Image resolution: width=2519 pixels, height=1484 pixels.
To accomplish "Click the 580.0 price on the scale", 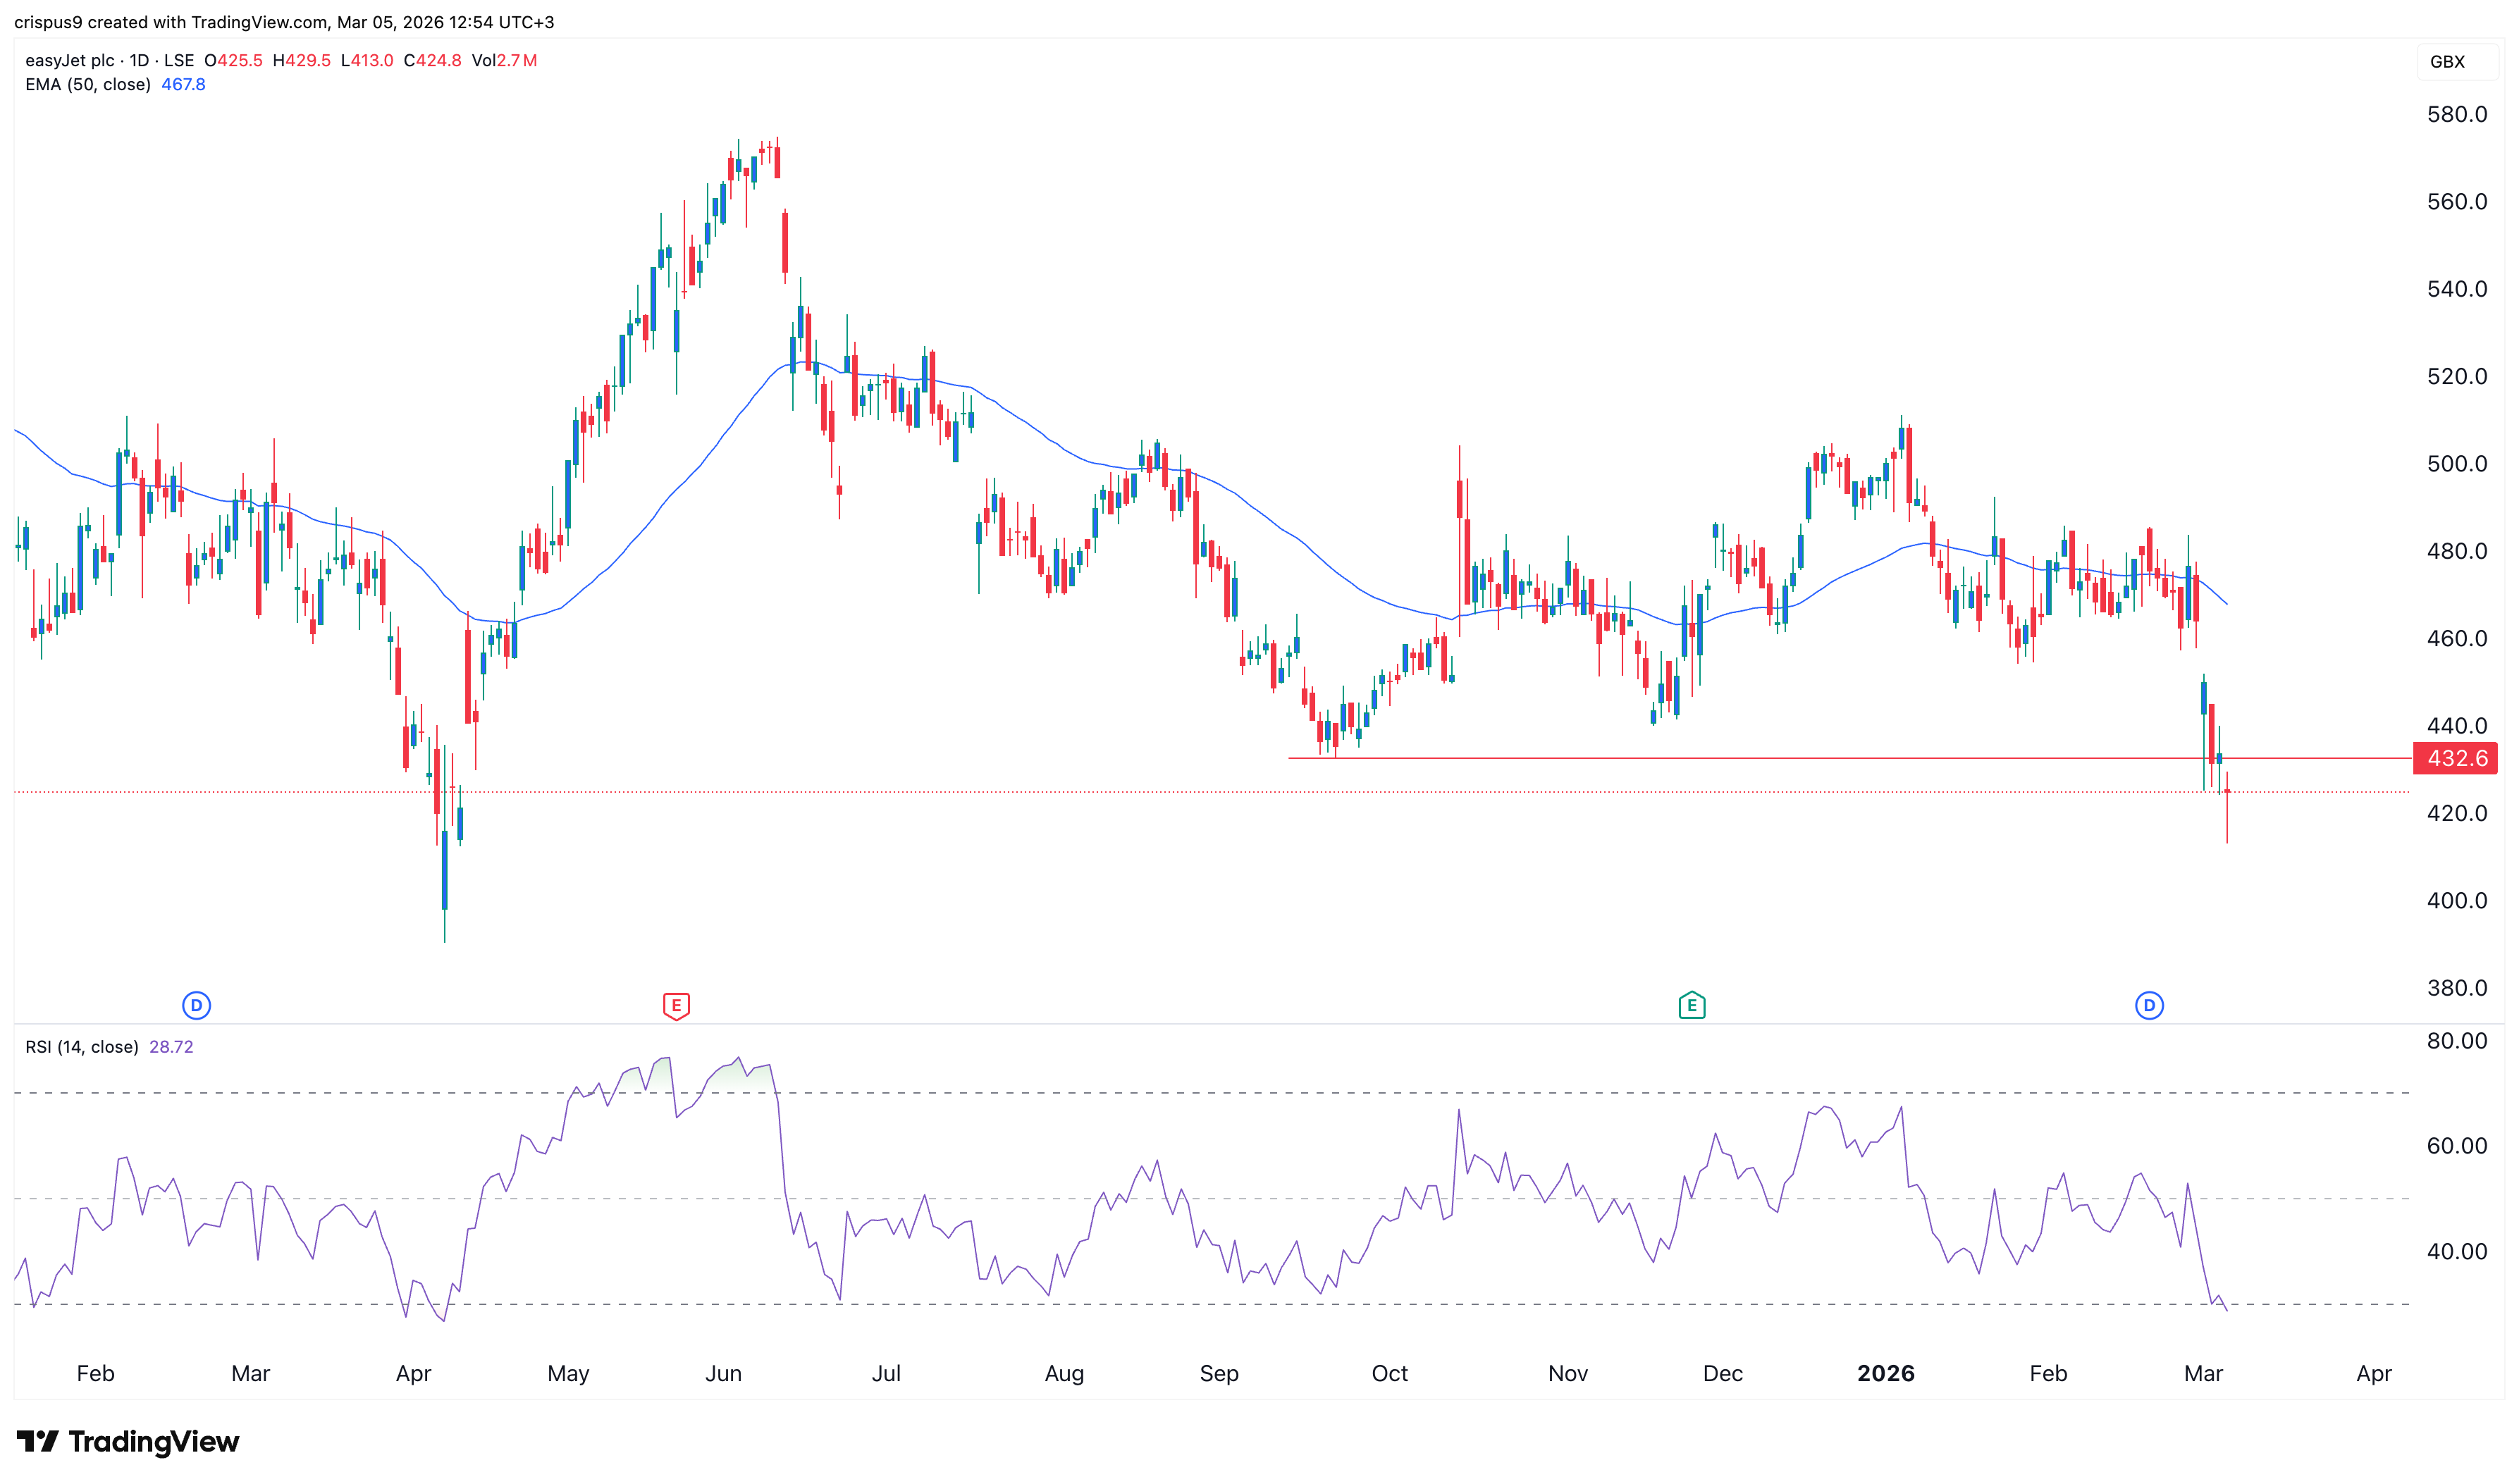I will (x=2456, y=114).
